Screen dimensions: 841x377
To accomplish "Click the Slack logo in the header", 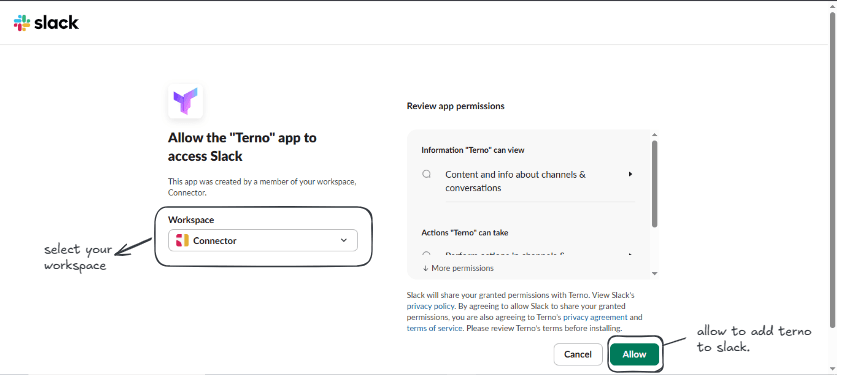I will pos(46,23).
